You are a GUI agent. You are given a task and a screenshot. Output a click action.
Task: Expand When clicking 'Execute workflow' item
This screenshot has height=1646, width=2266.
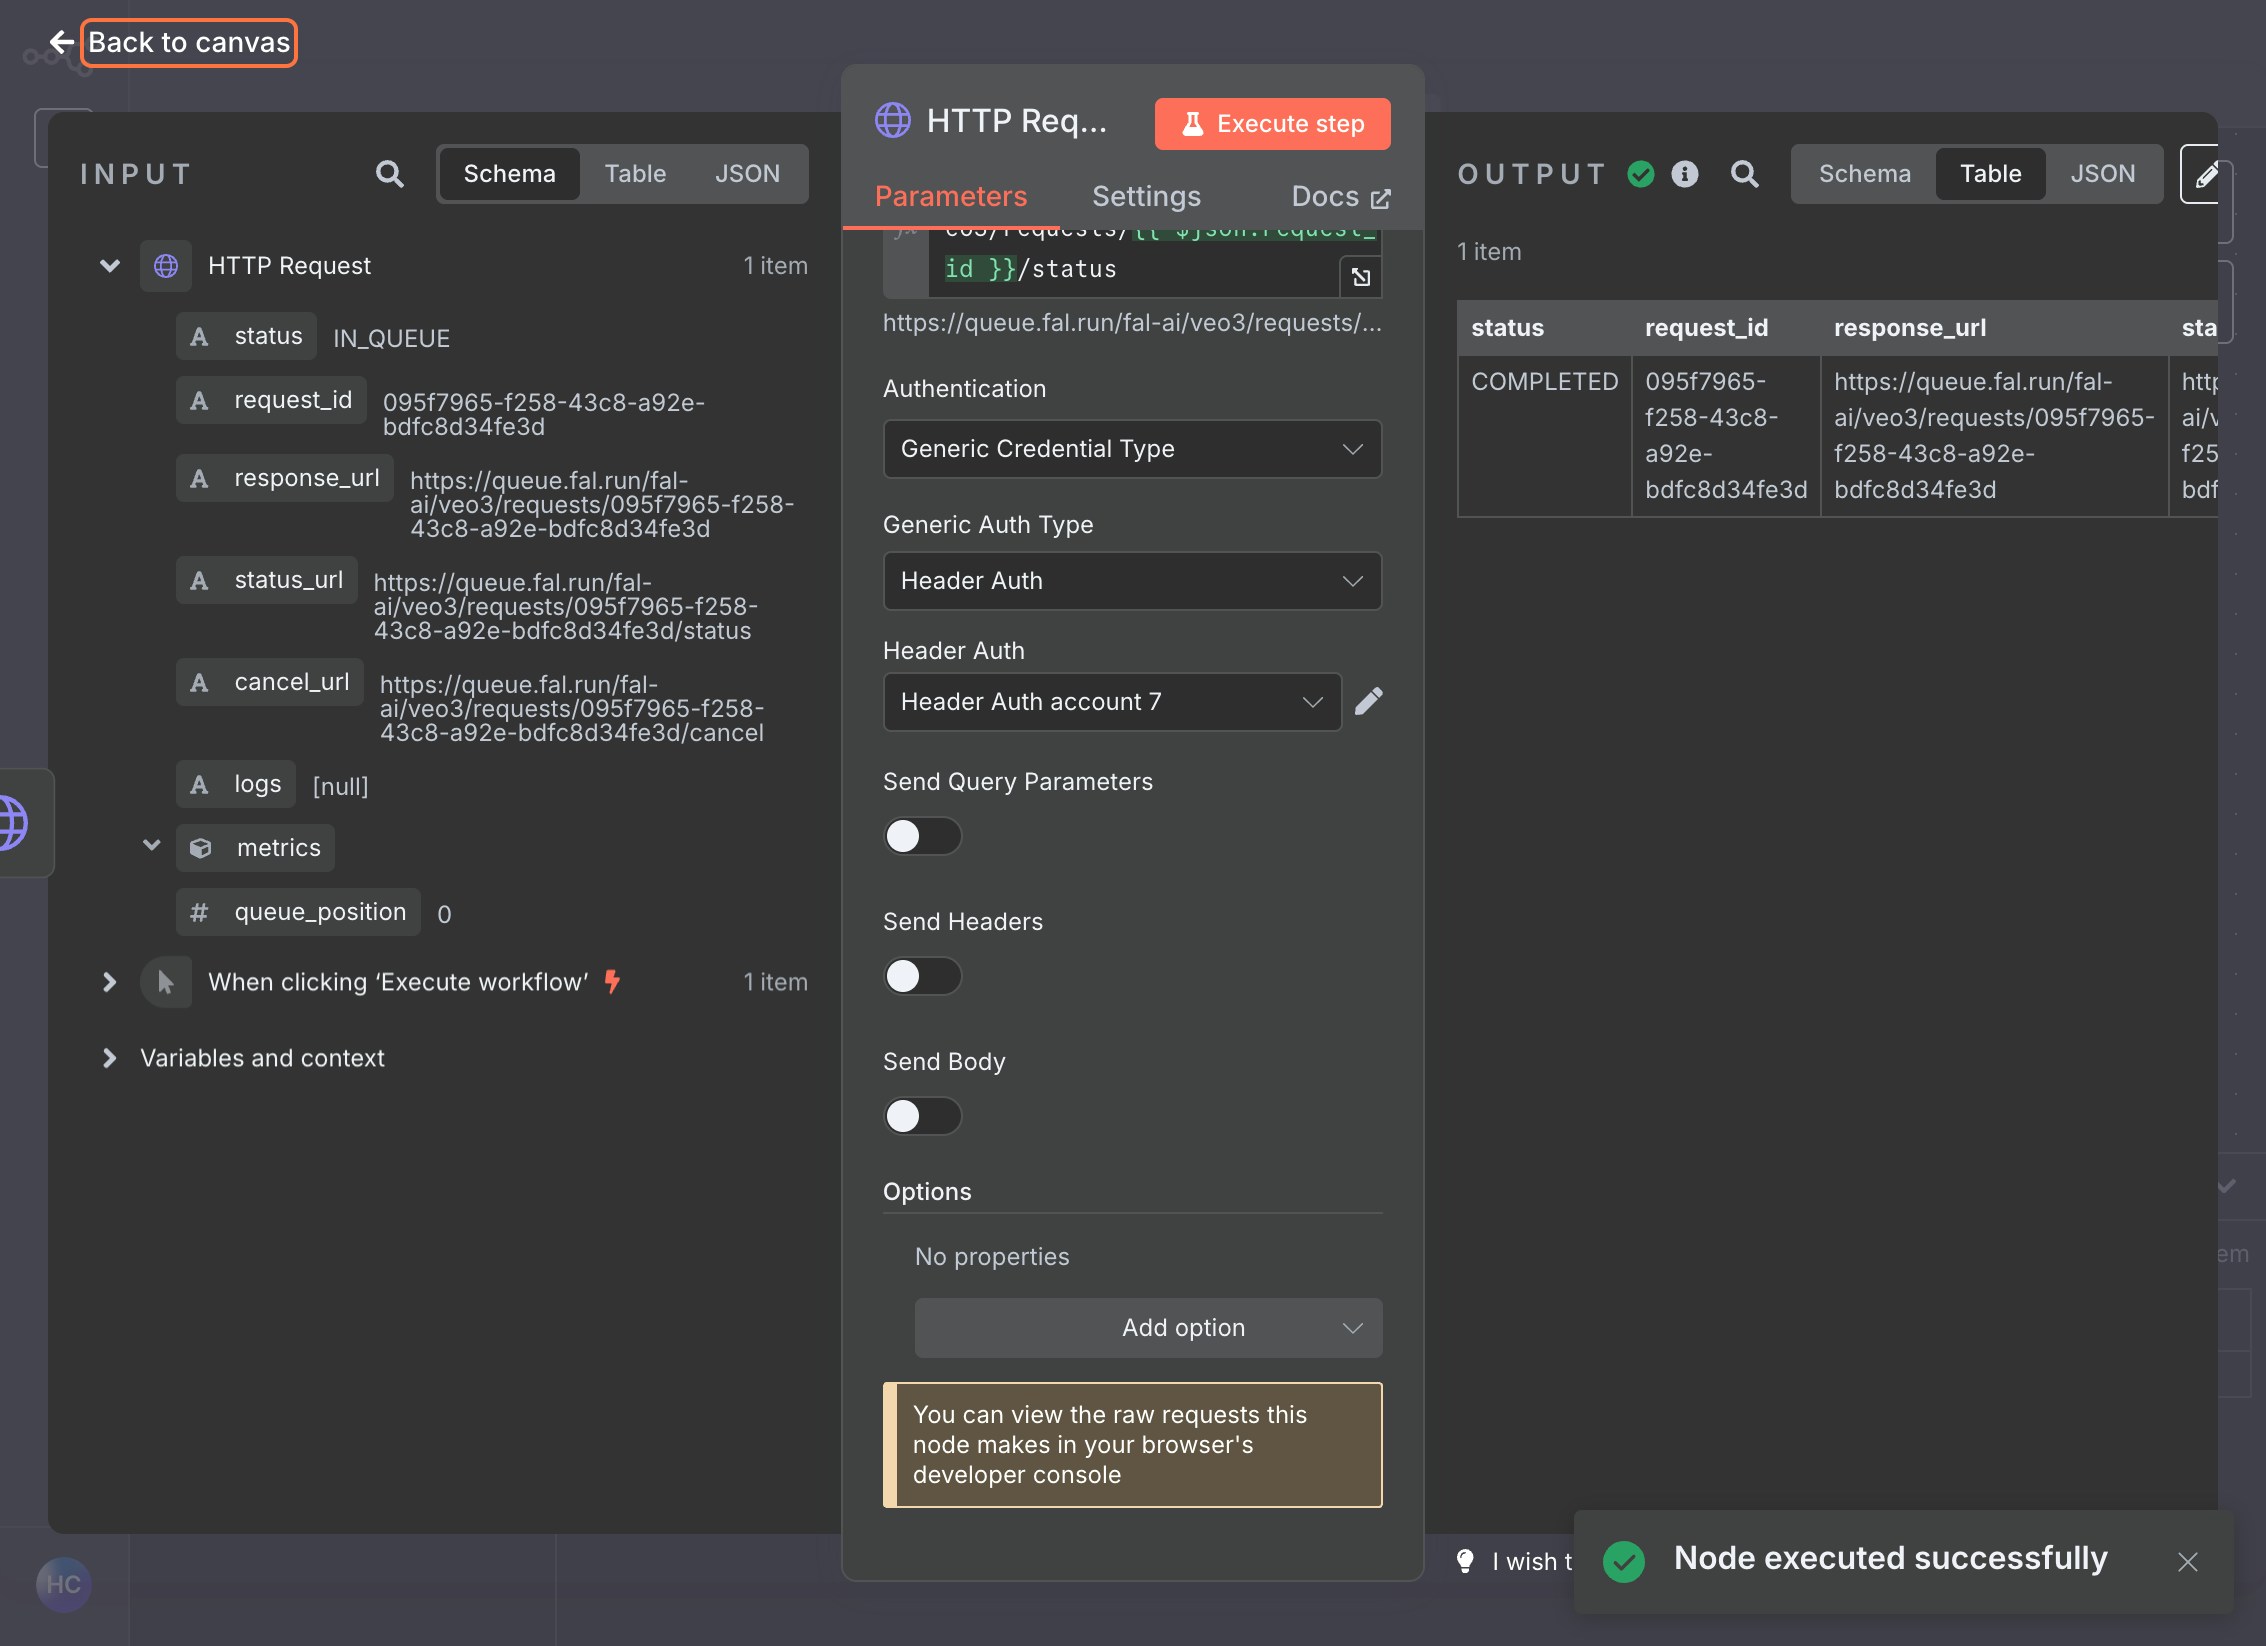pyautogui.click(x=109, y=982)
